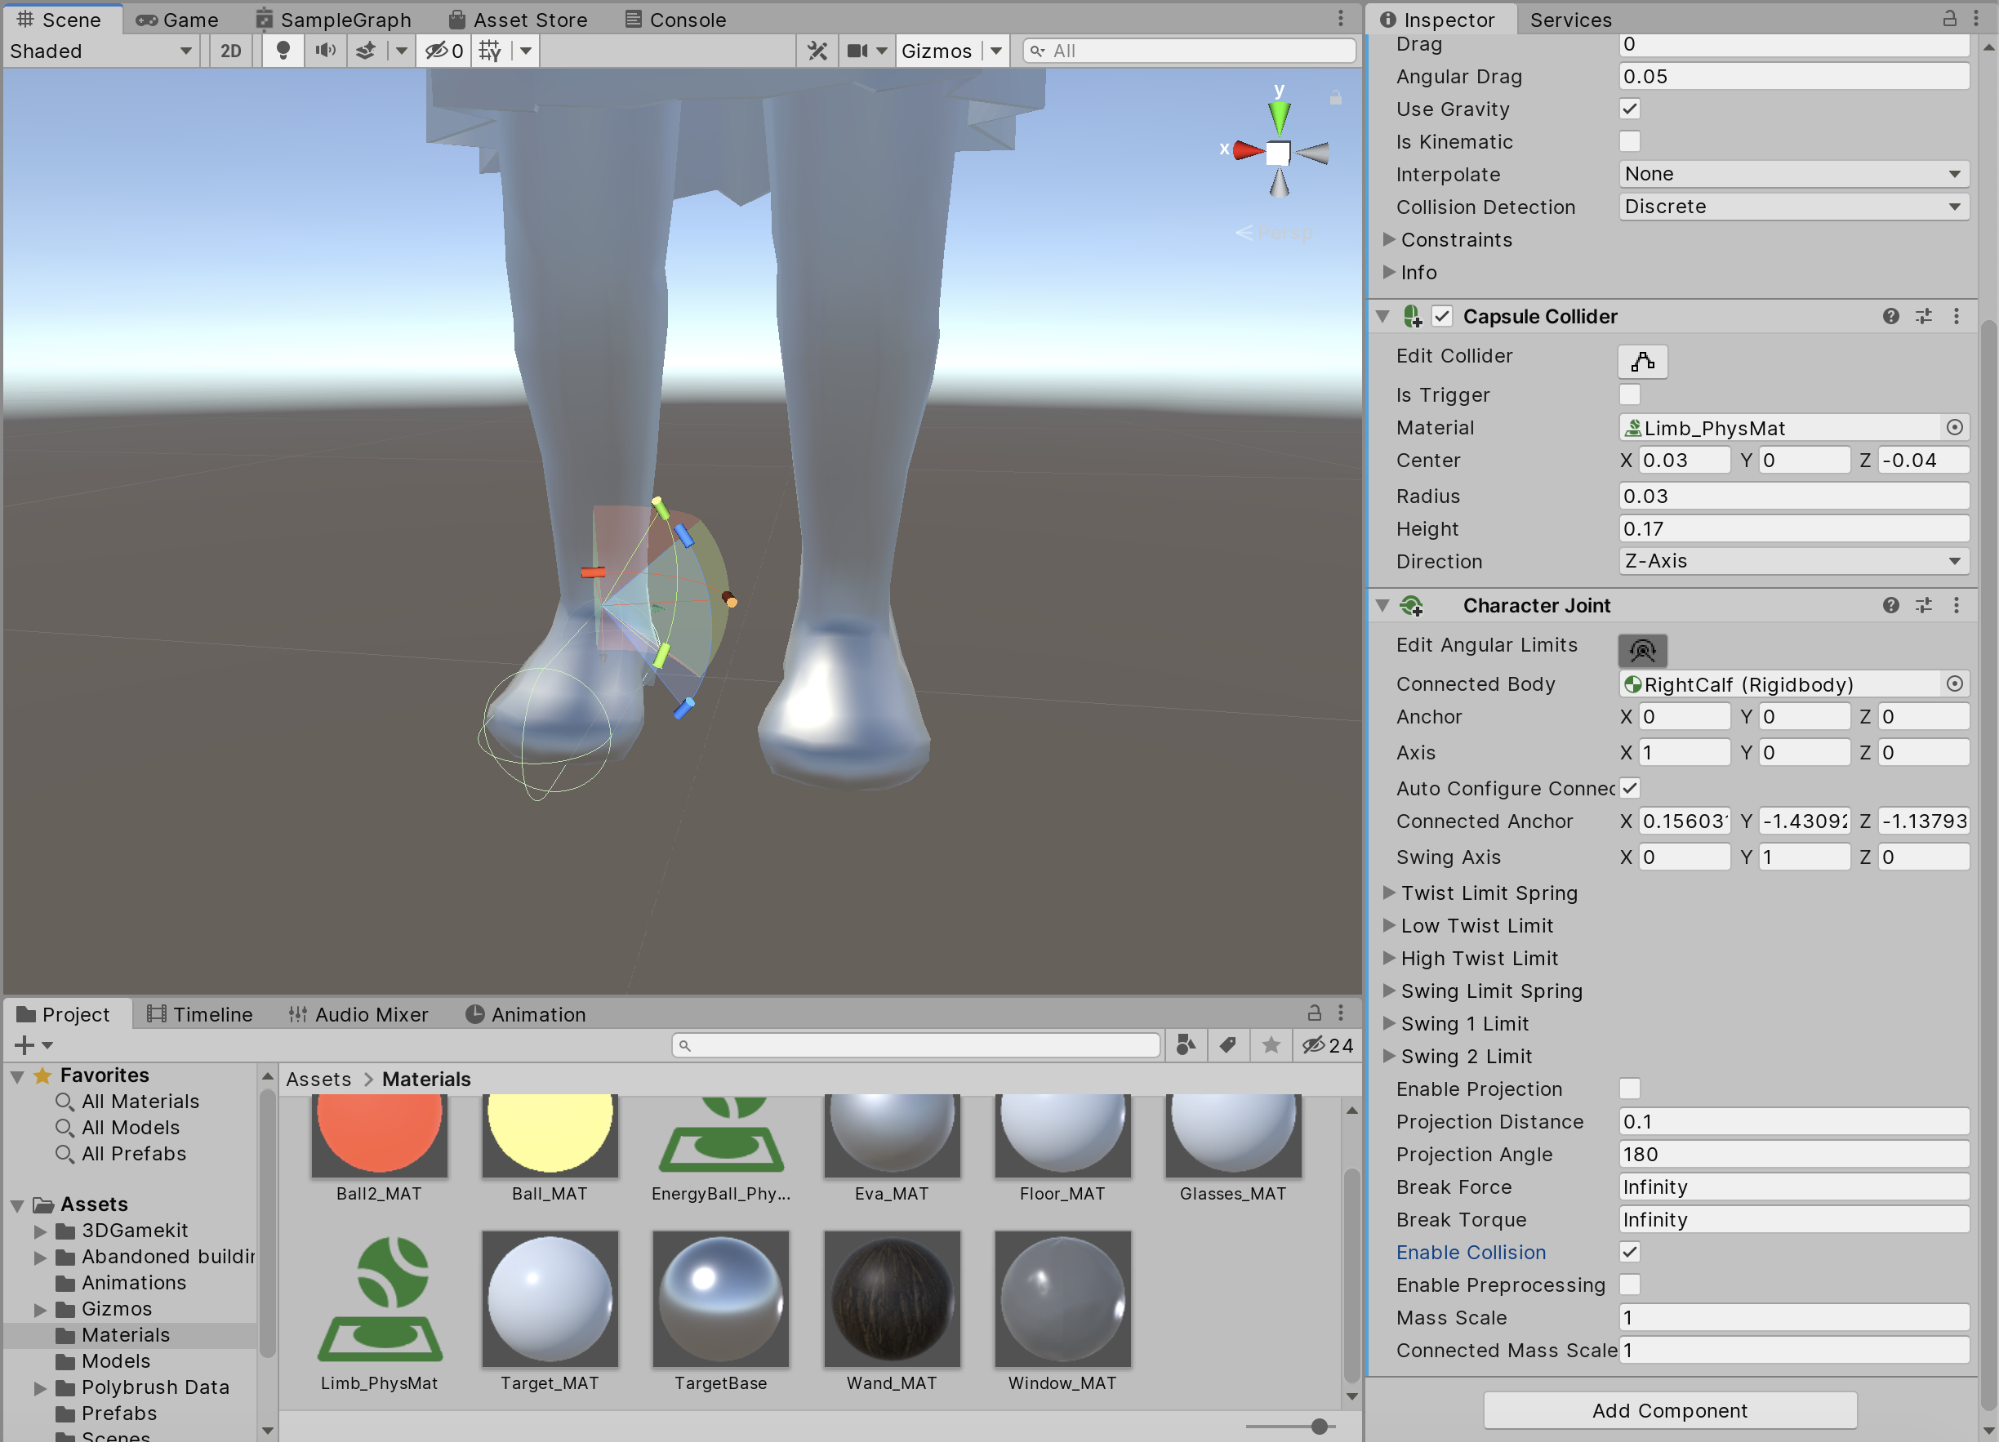The image size is (1999, 1443).
Task: Open the Direction Z-Axis dropdown
Action: coord(1793,561)
